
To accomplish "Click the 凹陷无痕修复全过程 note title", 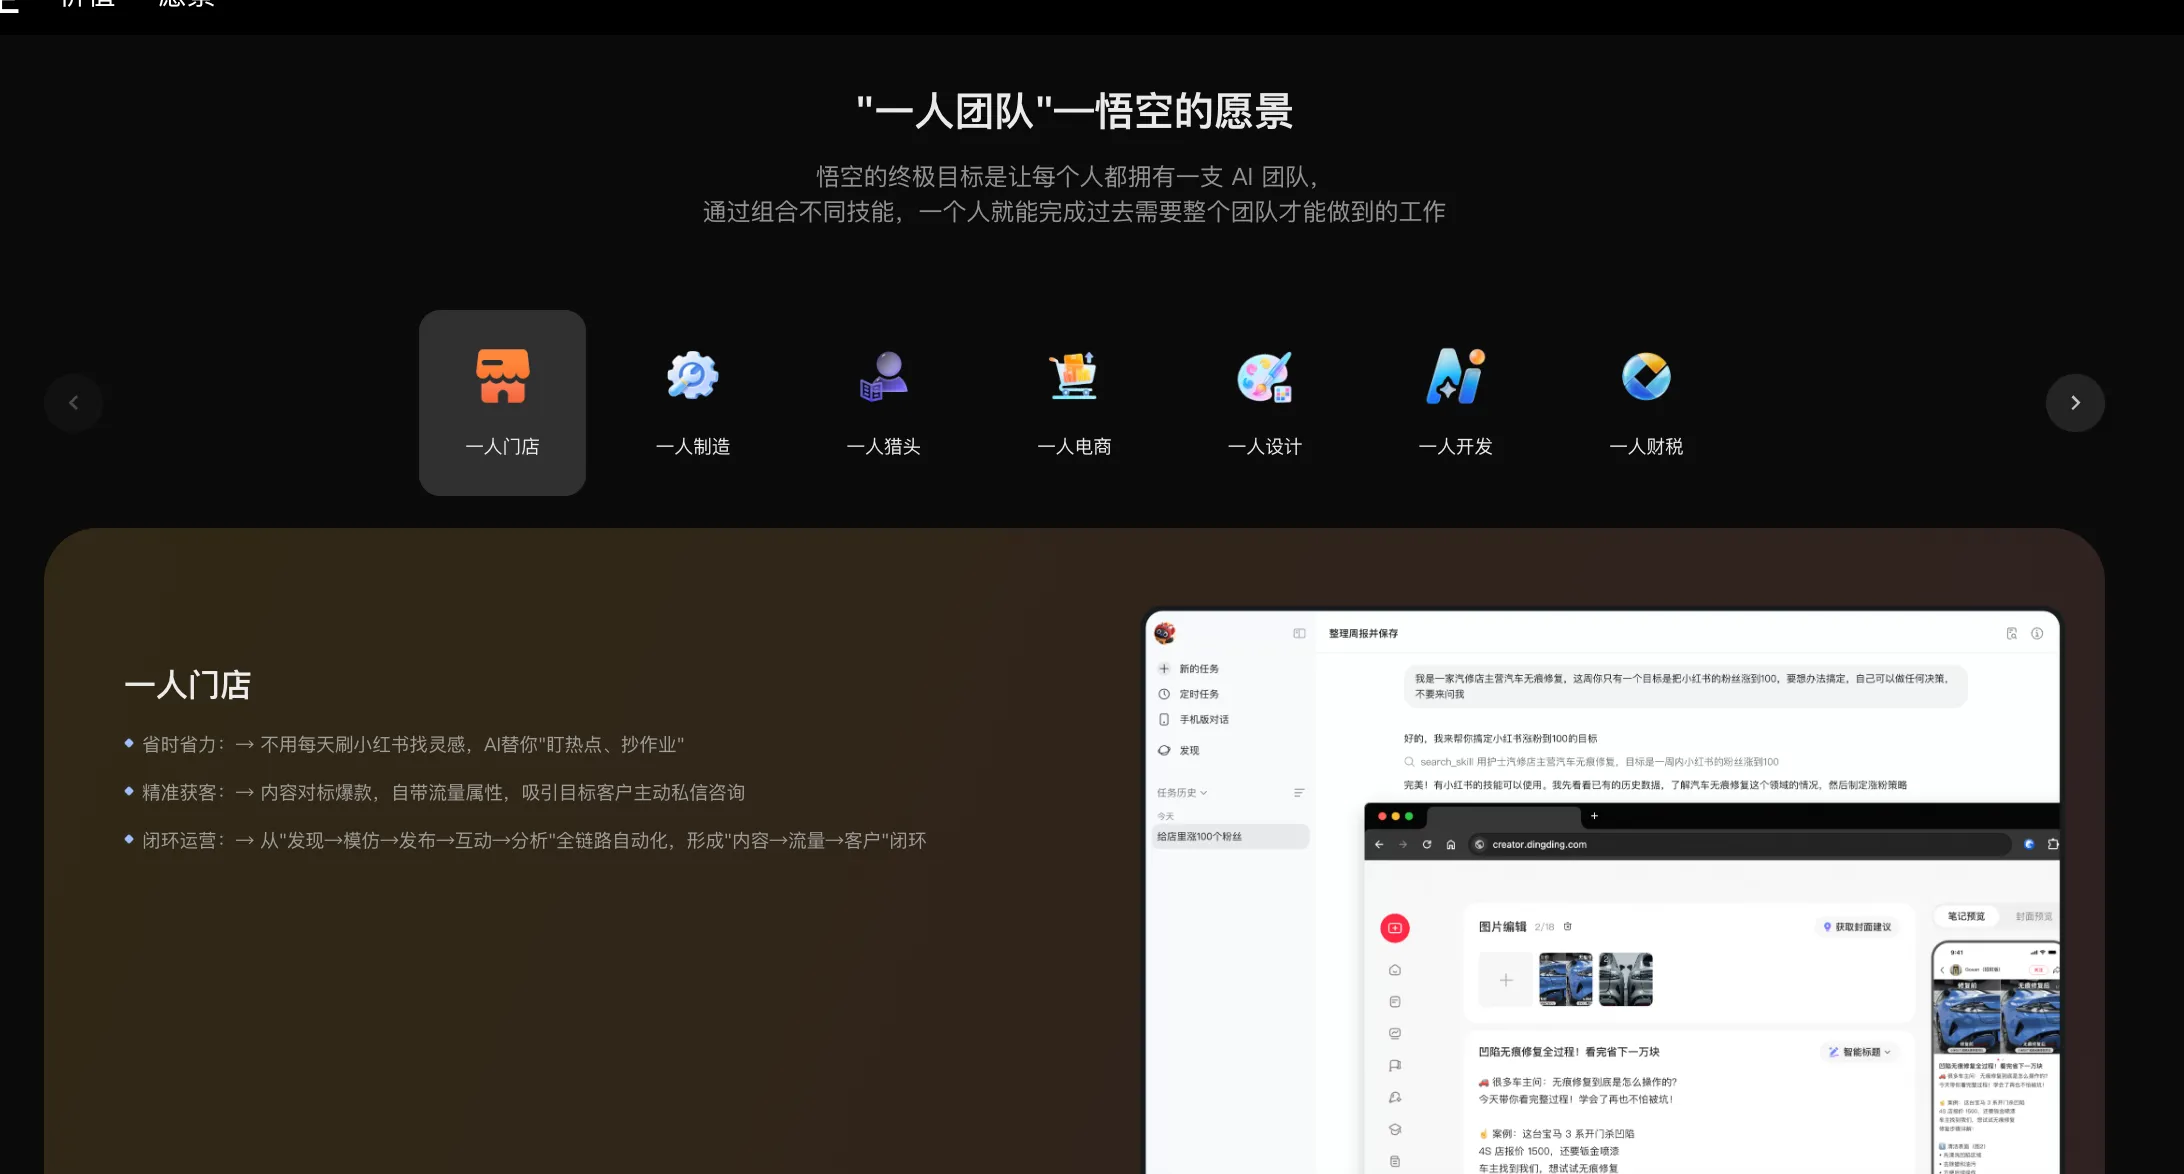I will coord(1569,1052).
